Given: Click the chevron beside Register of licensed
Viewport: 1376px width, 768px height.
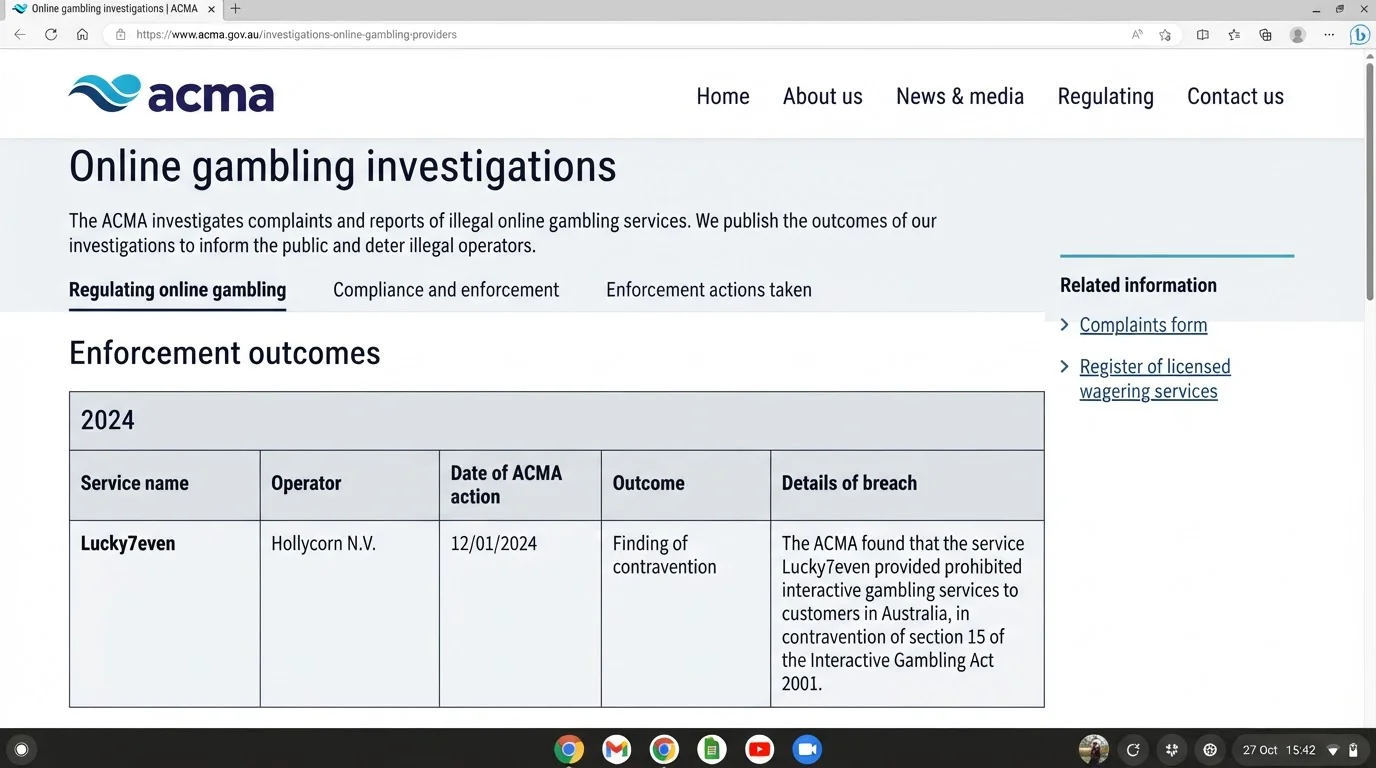Looking at the screenshot, I should coord(1065,367).
